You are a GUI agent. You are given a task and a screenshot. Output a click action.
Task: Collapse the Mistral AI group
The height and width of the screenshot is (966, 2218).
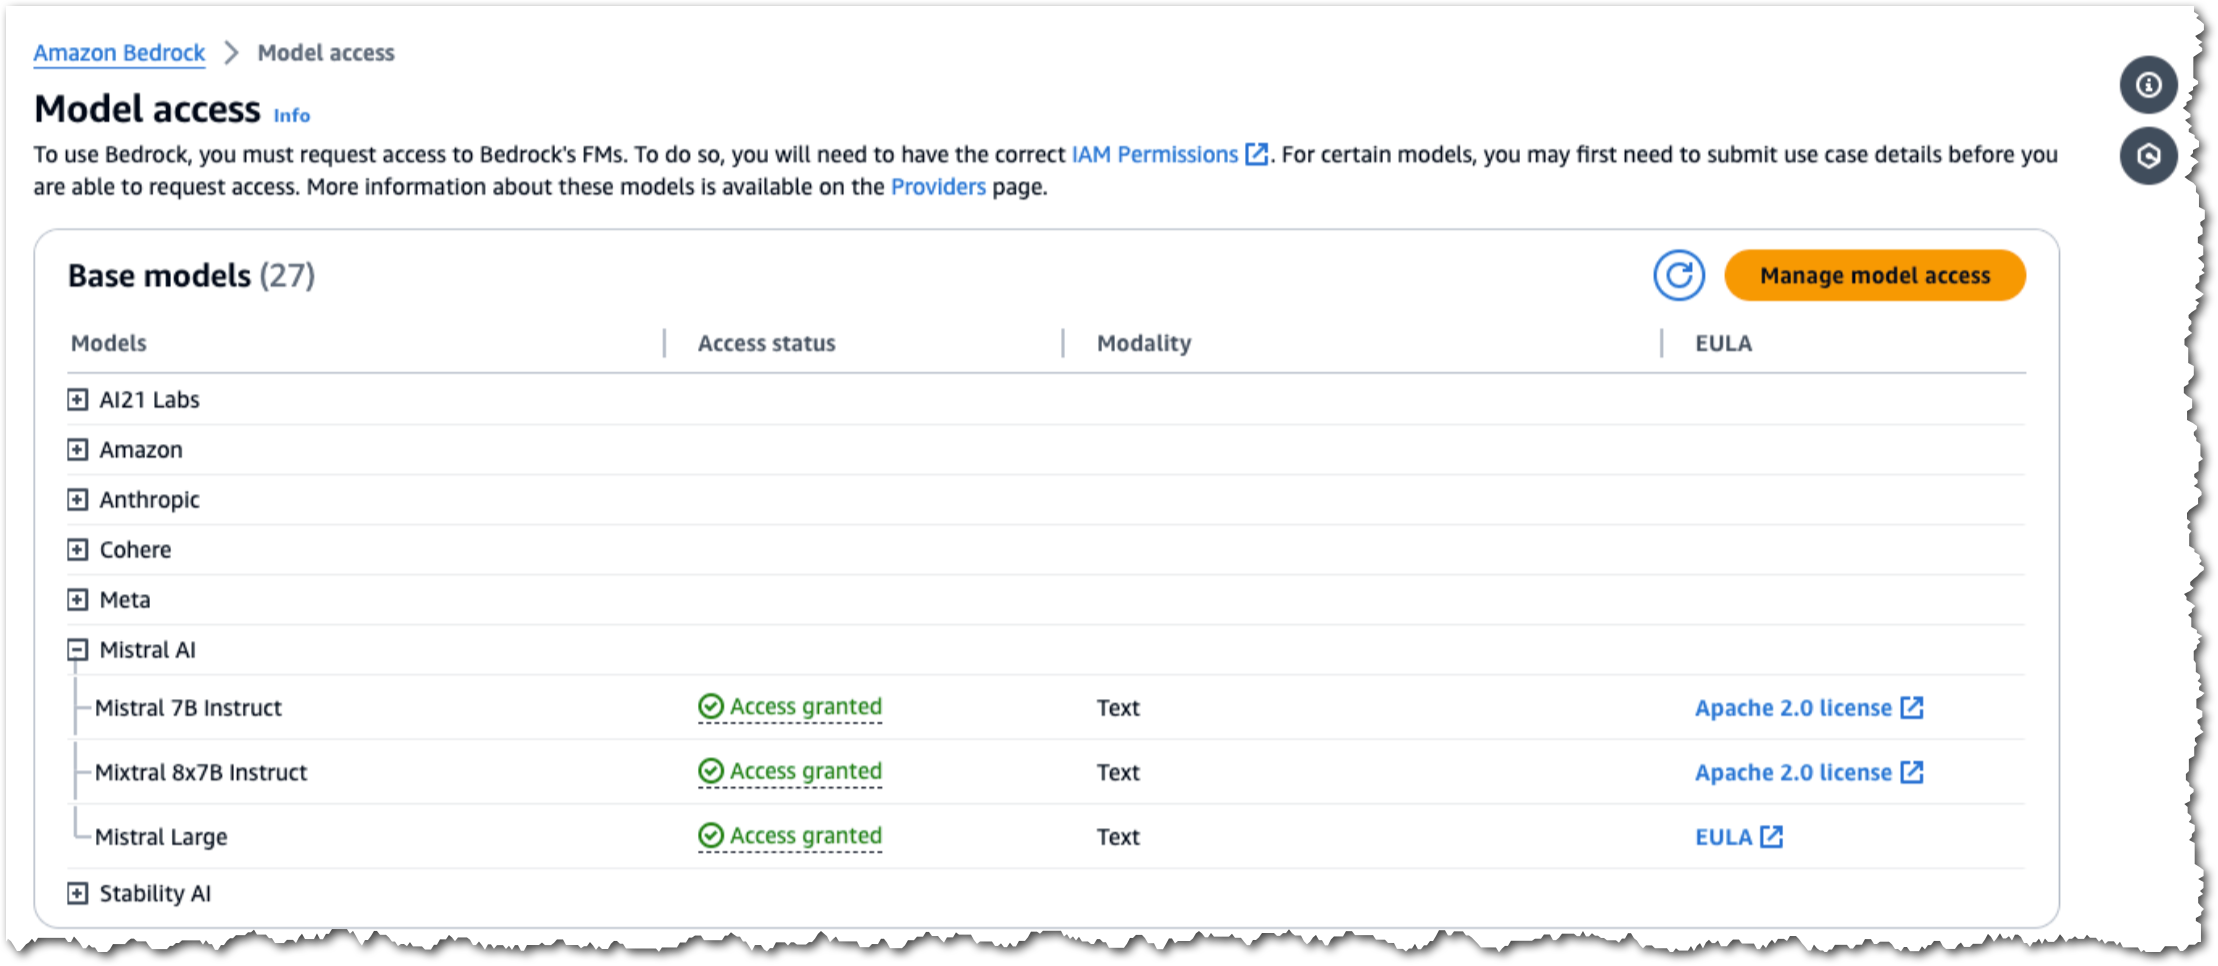pyautogui.click(x=77, y=650)
